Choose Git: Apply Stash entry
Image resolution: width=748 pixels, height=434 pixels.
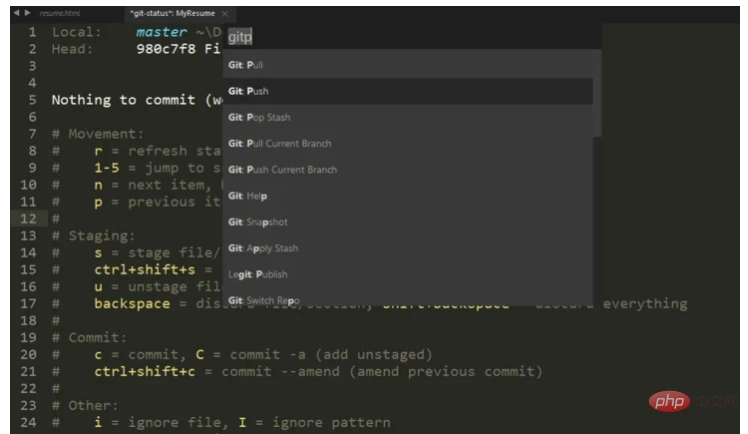408,248
